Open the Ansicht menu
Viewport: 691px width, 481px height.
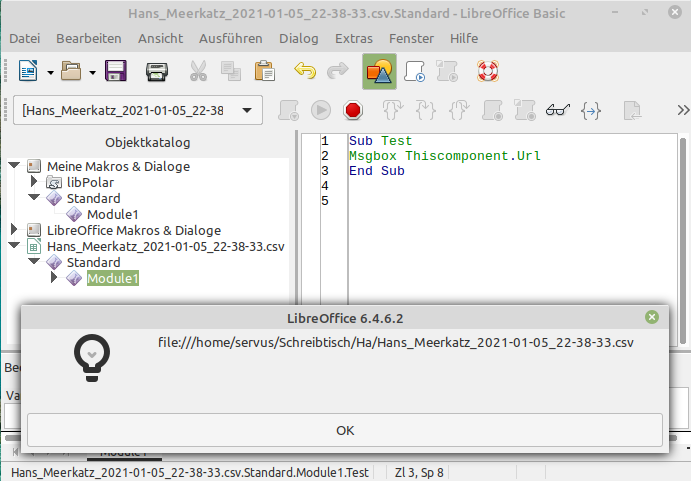click(160, 39)
